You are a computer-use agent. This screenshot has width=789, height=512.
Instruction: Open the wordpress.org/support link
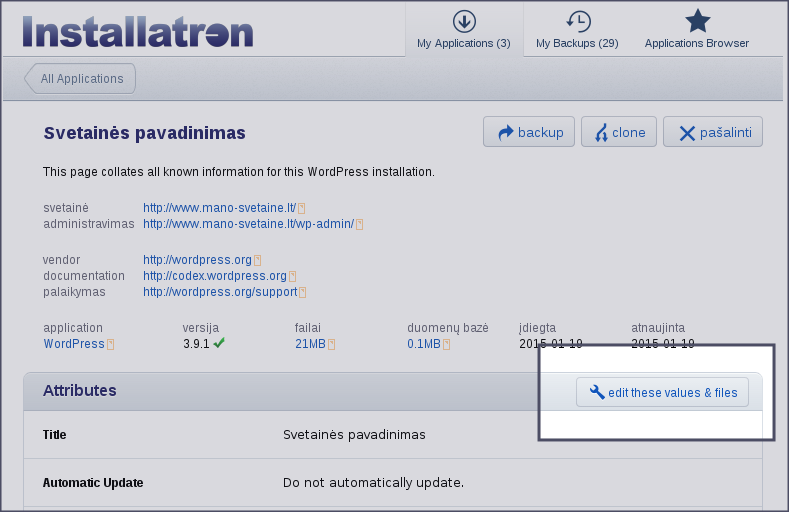coord(220,292)
